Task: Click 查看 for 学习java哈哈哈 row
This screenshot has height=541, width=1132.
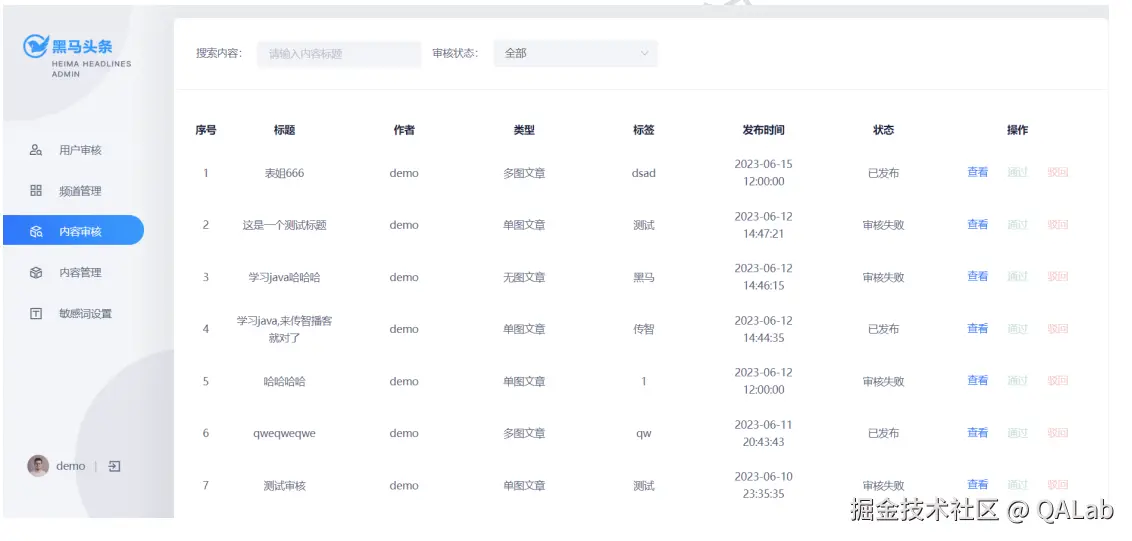Action: point(978,276)
